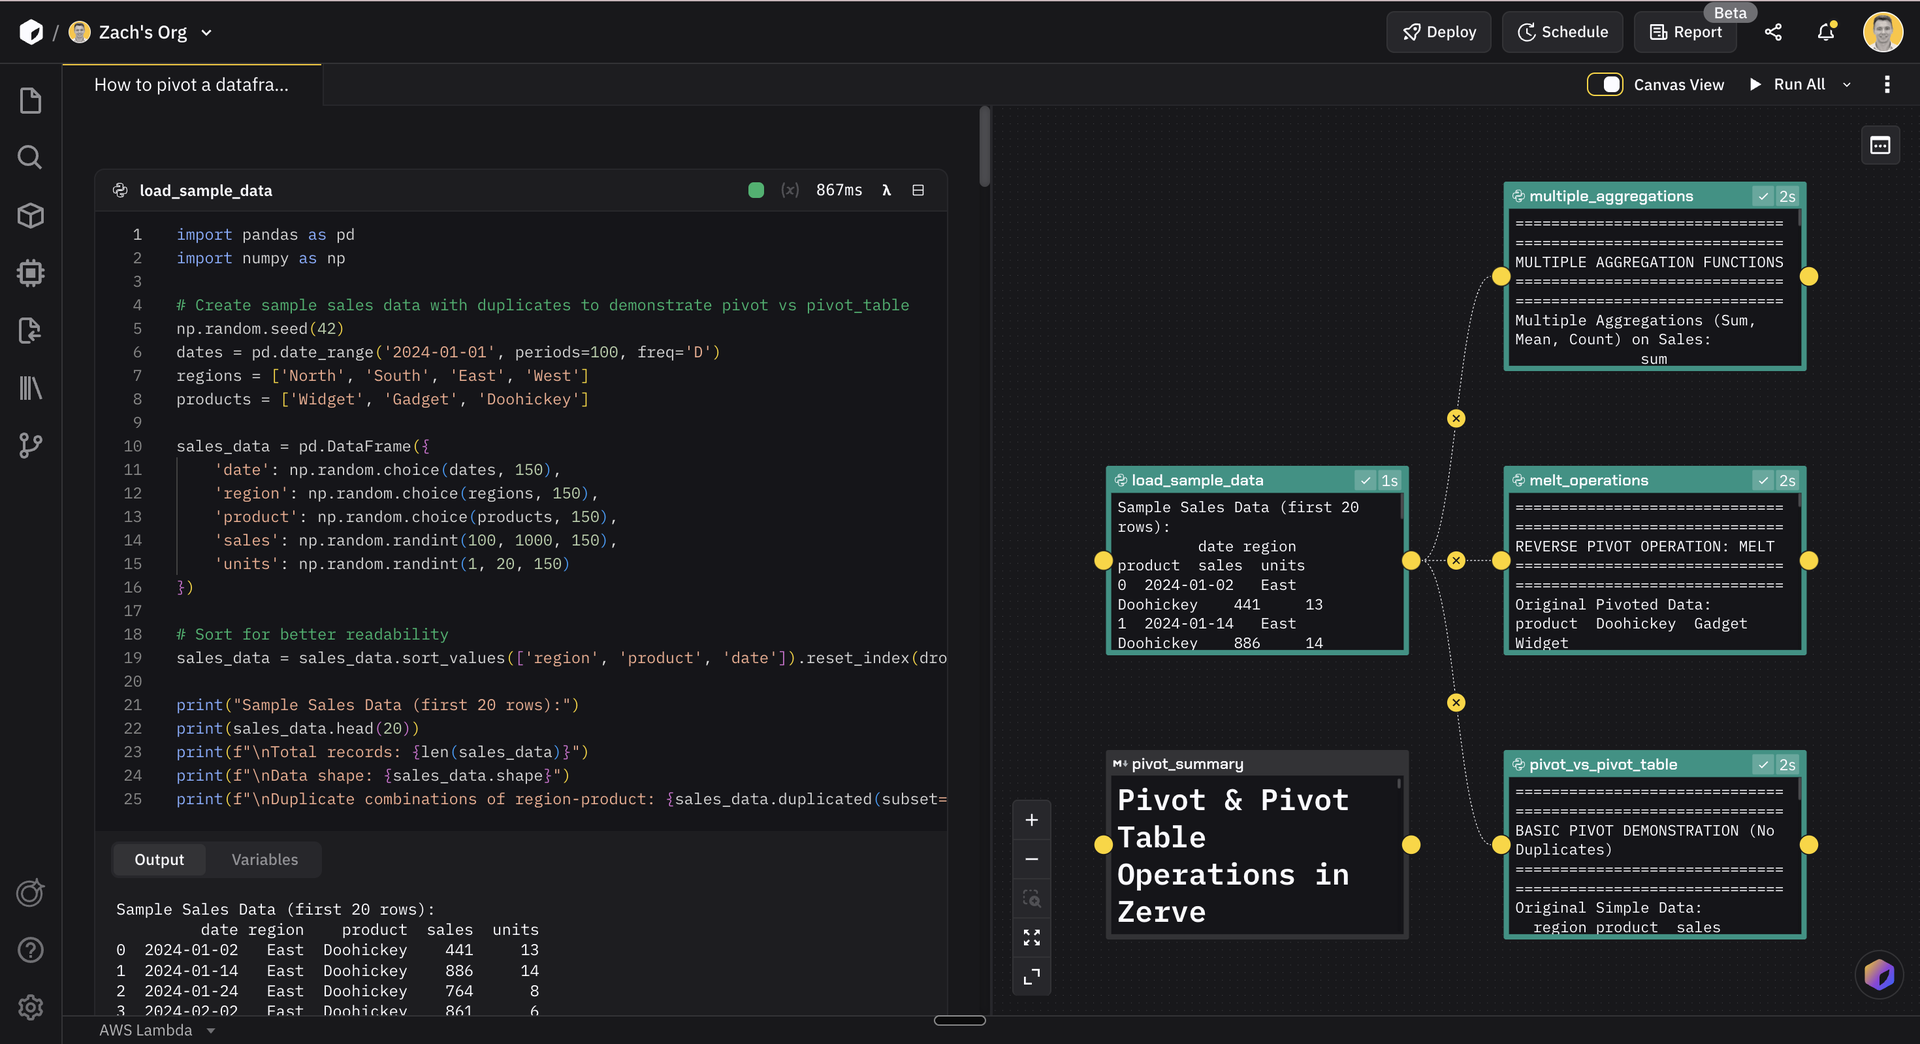Click output port of load_sample_data node
Viewport: 1920px width, 1044px height.
[x=1411, y=561]
